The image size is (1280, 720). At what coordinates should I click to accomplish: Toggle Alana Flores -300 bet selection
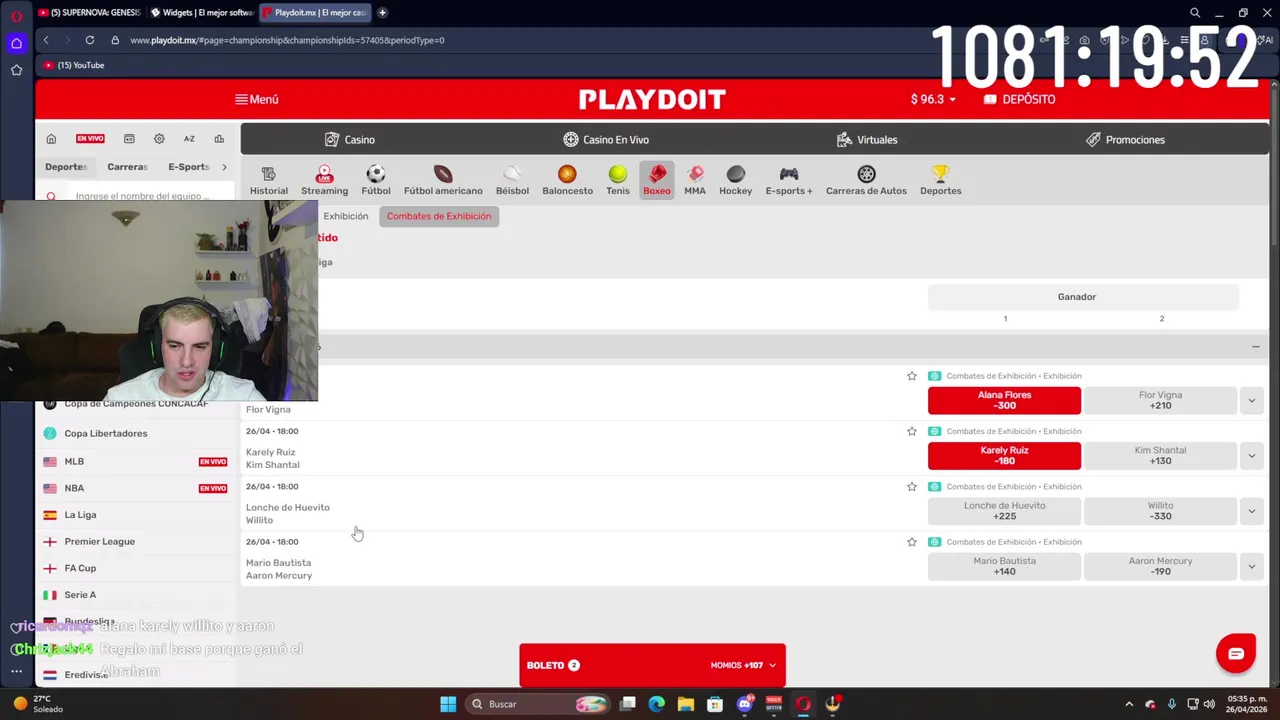pyautogui.click(x=1004, y=400)
